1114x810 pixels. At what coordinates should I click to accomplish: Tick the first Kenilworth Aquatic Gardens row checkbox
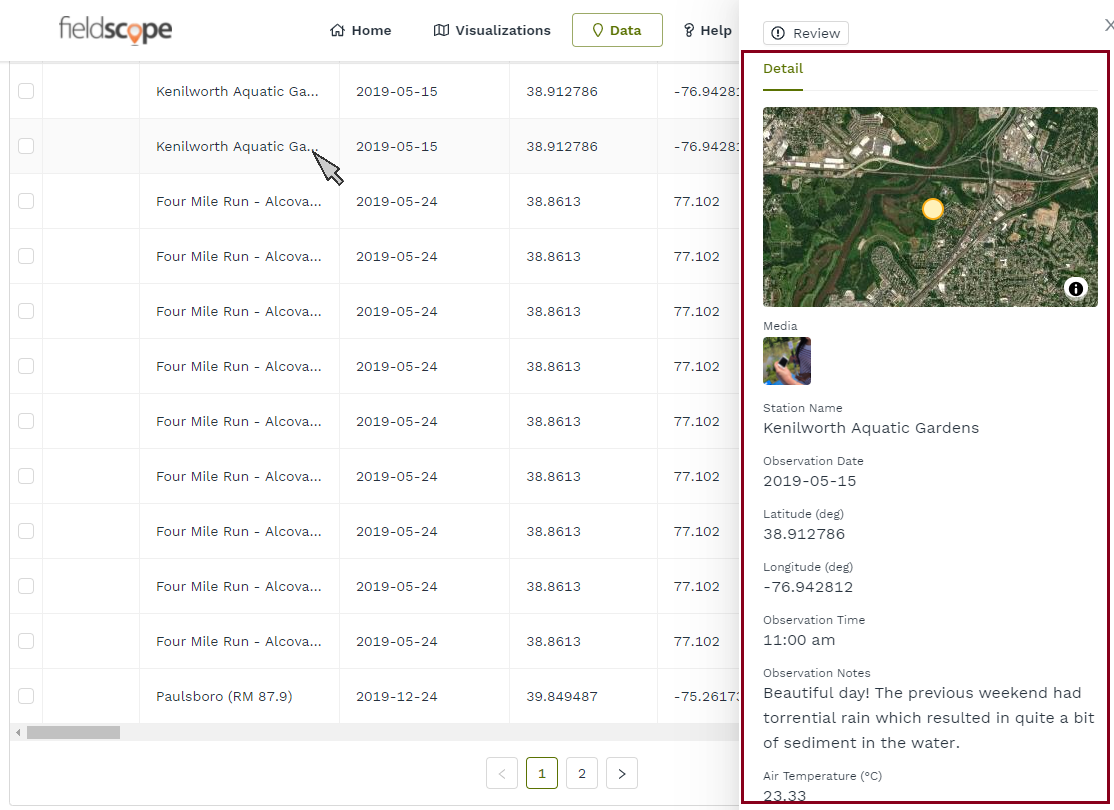(26, 91)
